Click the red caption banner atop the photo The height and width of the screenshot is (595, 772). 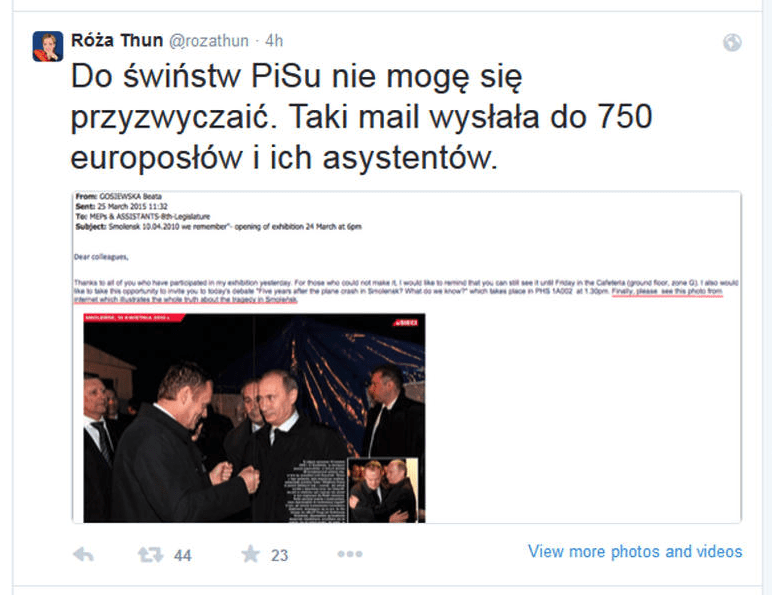click(x=134, y=318)
